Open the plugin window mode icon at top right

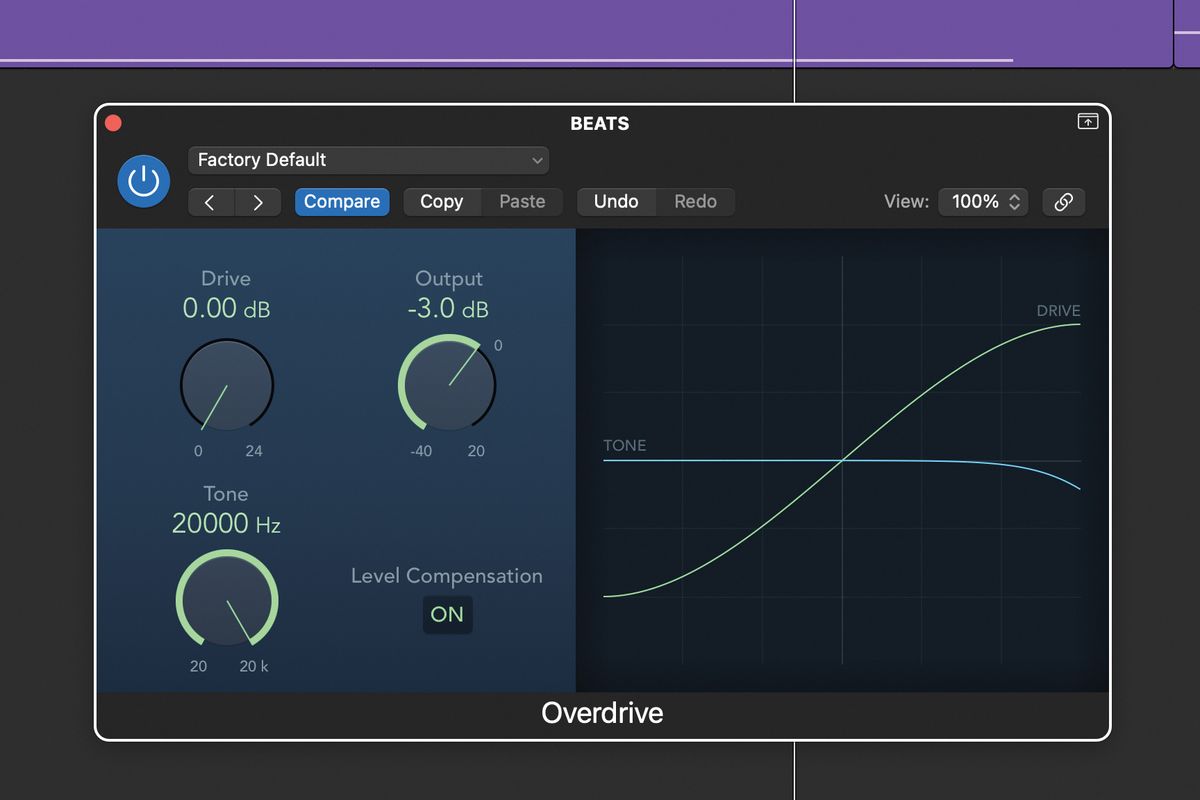(x=1086, y=121)
